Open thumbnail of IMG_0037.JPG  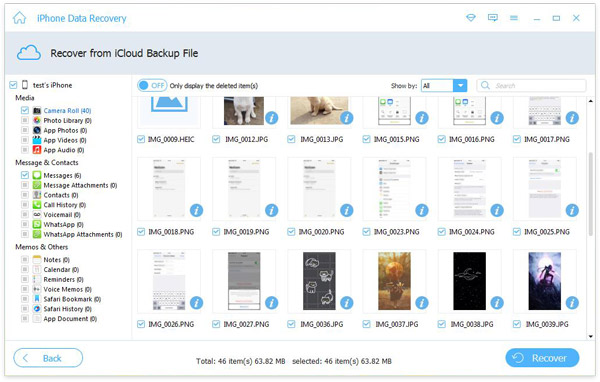[x=395, y=281]
